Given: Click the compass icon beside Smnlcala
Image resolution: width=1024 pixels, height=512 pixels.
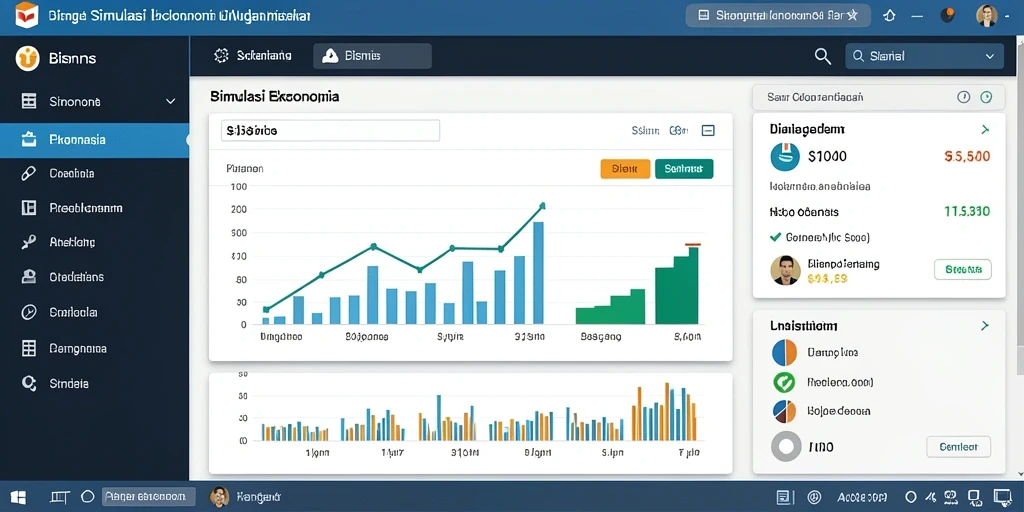Looking at the screenshot, I should pos(29,312).
